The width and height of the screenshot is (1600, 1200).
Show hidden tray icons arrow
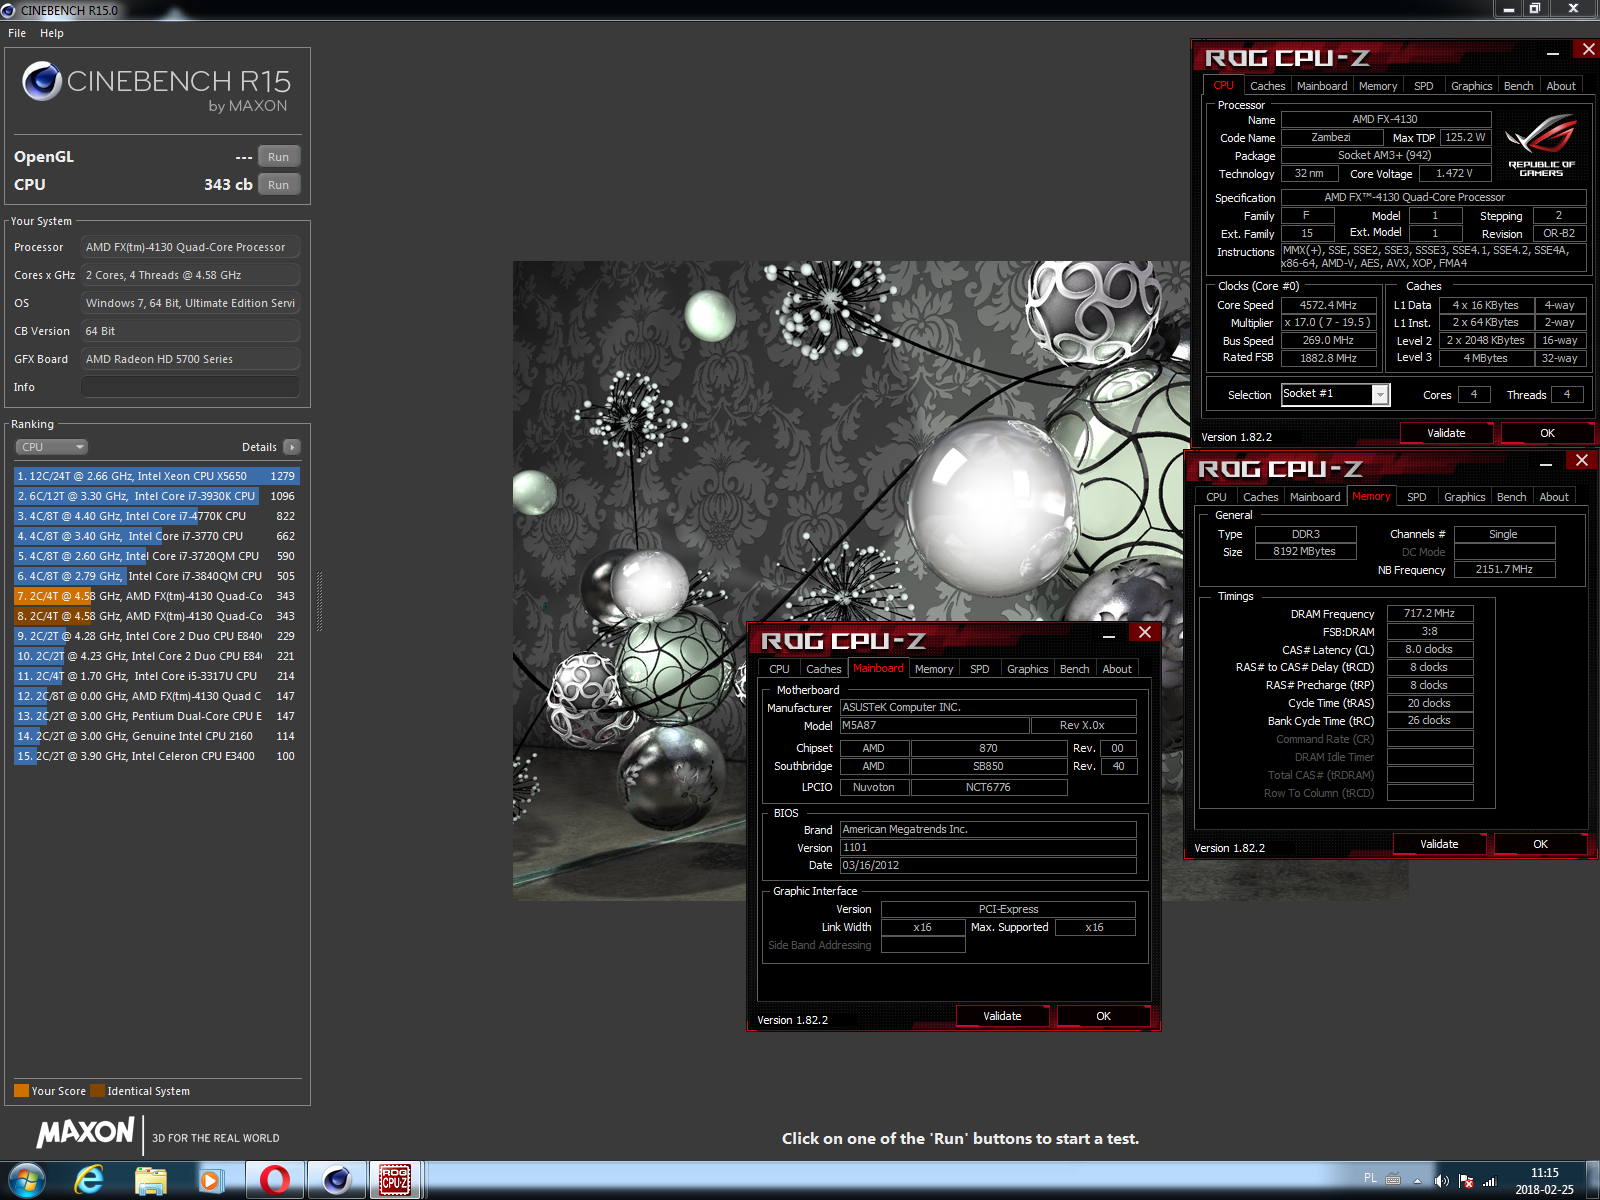click(x=1417, y=1181)
